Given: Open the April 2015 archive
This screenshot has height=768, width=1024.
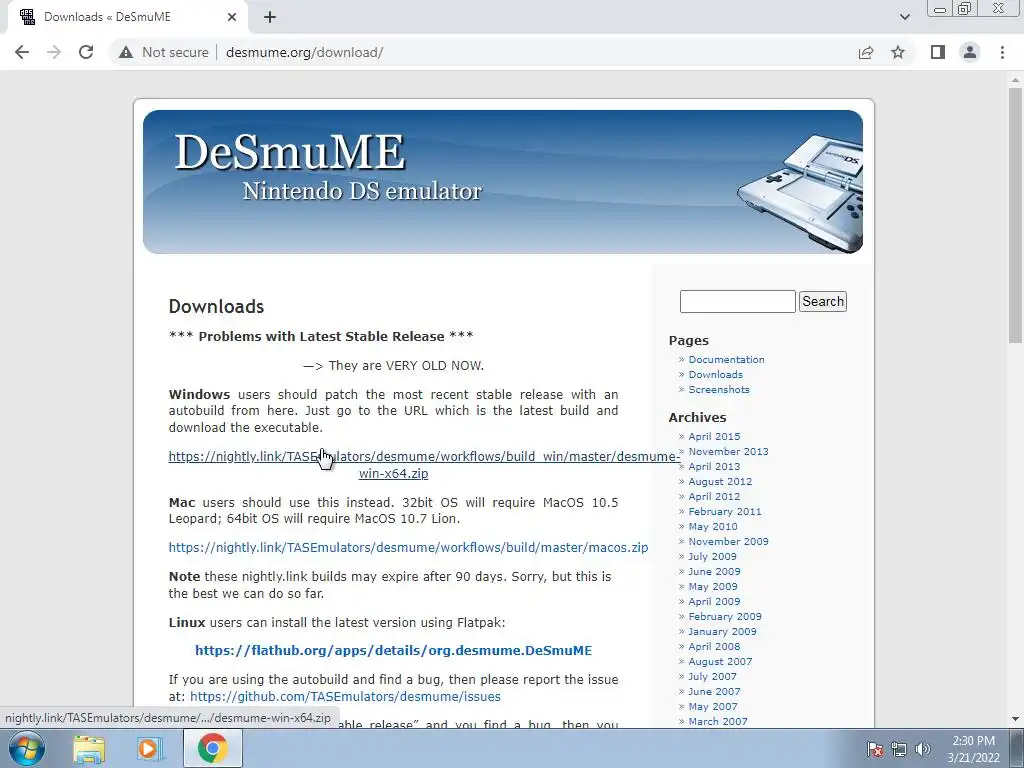Looking at the screenshot, I should pyautogui.click(x=714, y=436).
